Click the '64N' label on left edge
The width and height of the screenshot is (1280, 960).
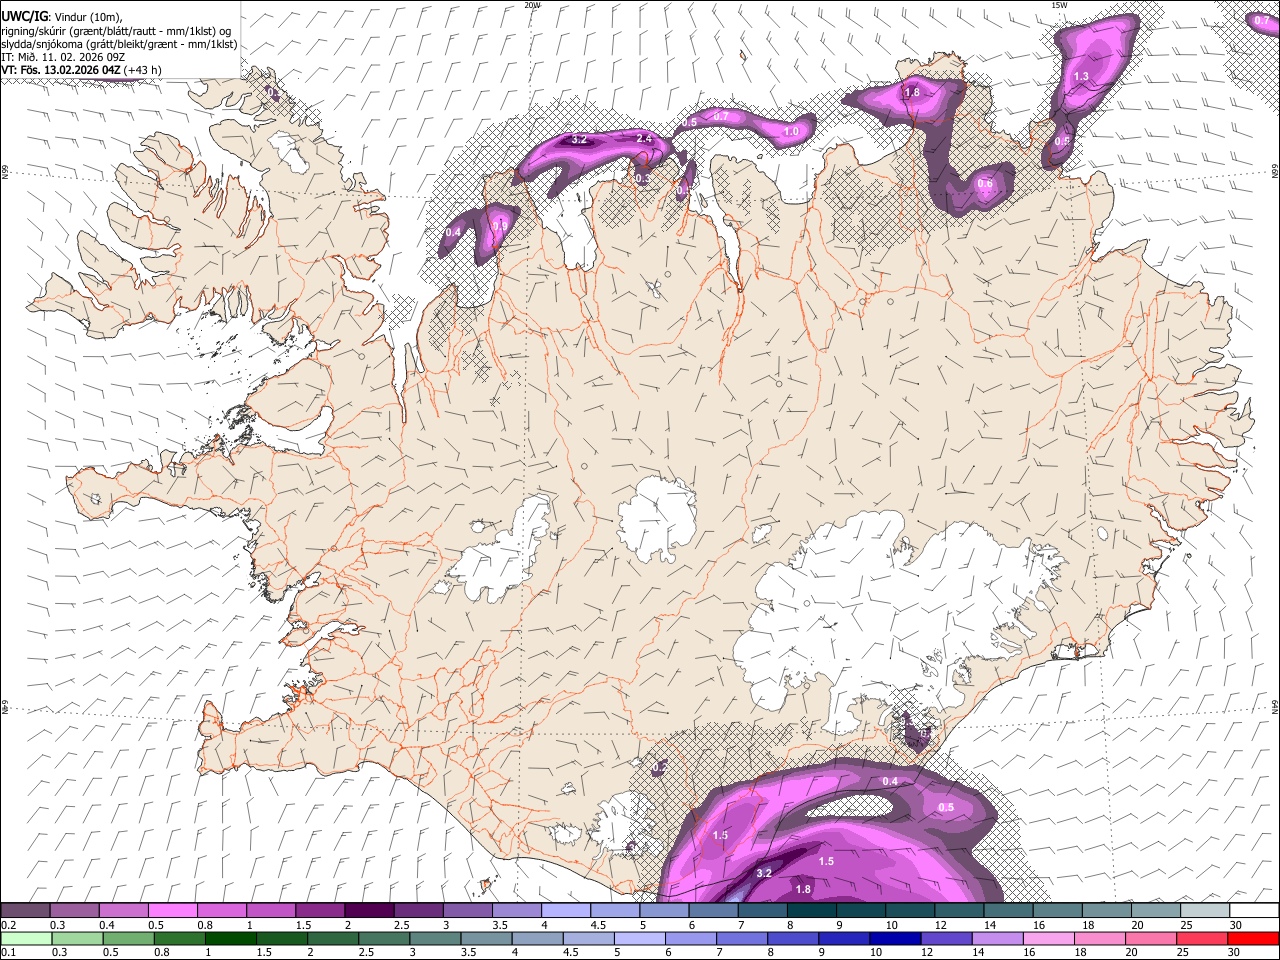[5, 709]
